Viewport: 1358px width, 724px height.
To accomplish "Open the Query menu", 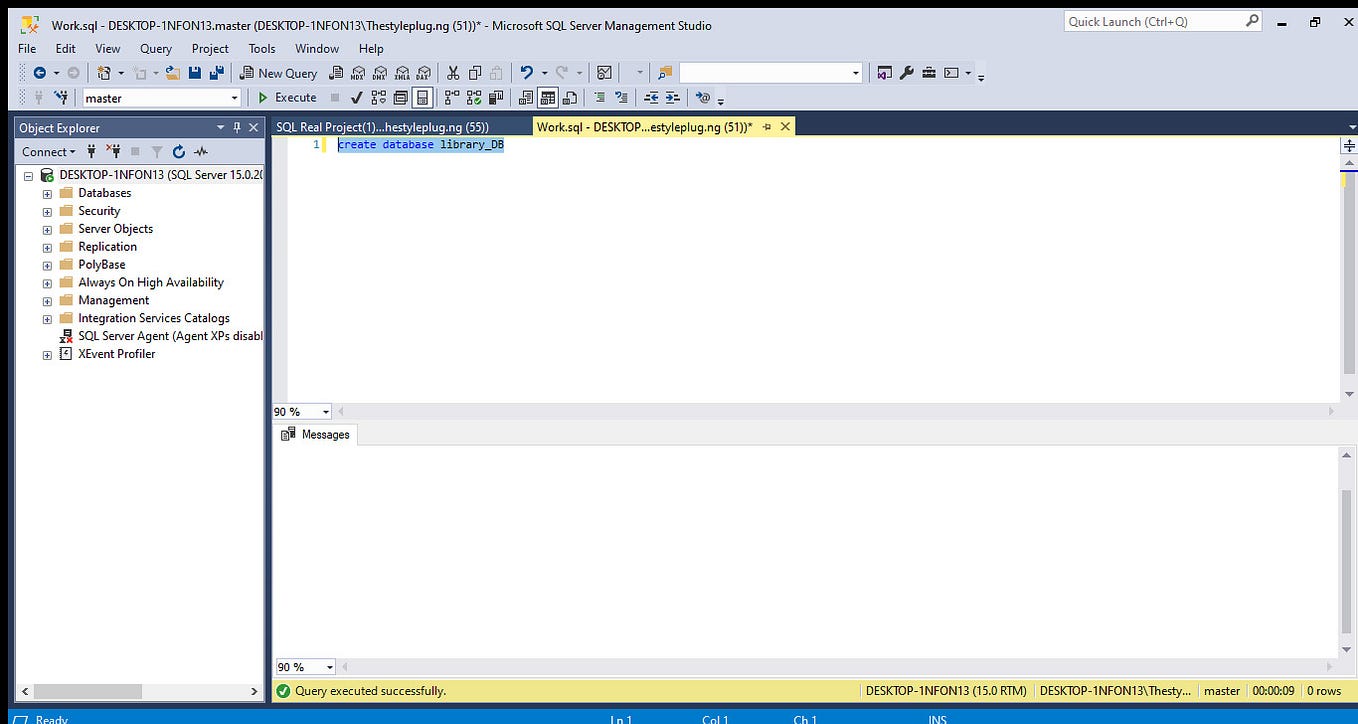I will click(155, 48).
